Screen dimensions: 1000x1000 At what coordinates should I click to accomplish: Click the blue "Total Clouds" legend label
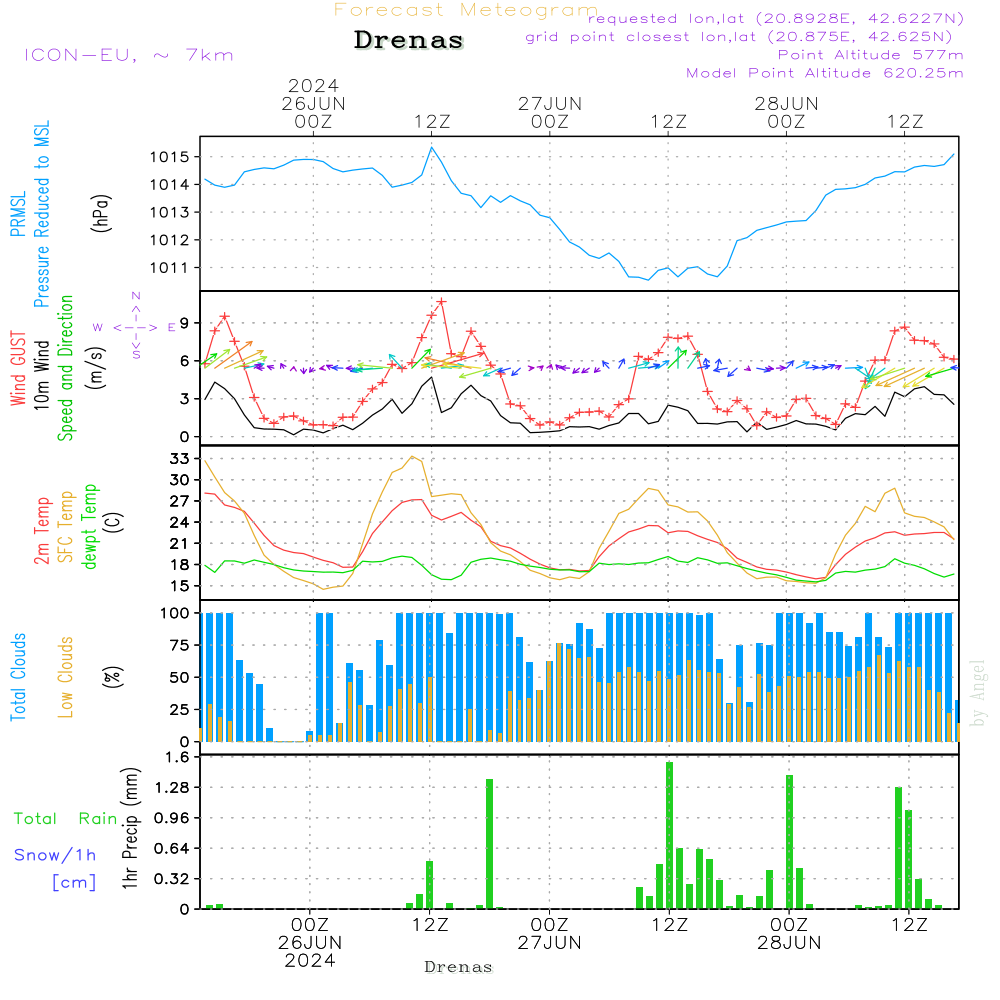click(18, 677)
